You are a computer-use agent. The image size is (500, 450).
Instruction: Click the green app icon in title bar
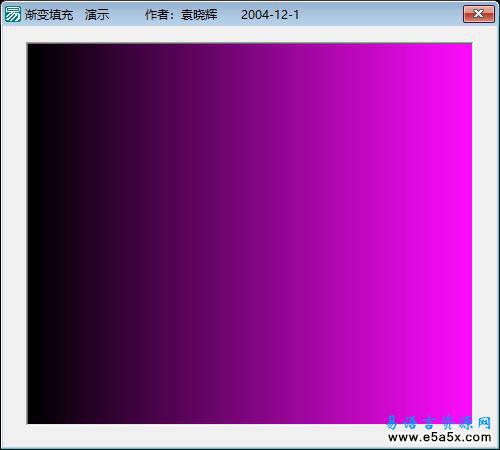click(13, 14)
